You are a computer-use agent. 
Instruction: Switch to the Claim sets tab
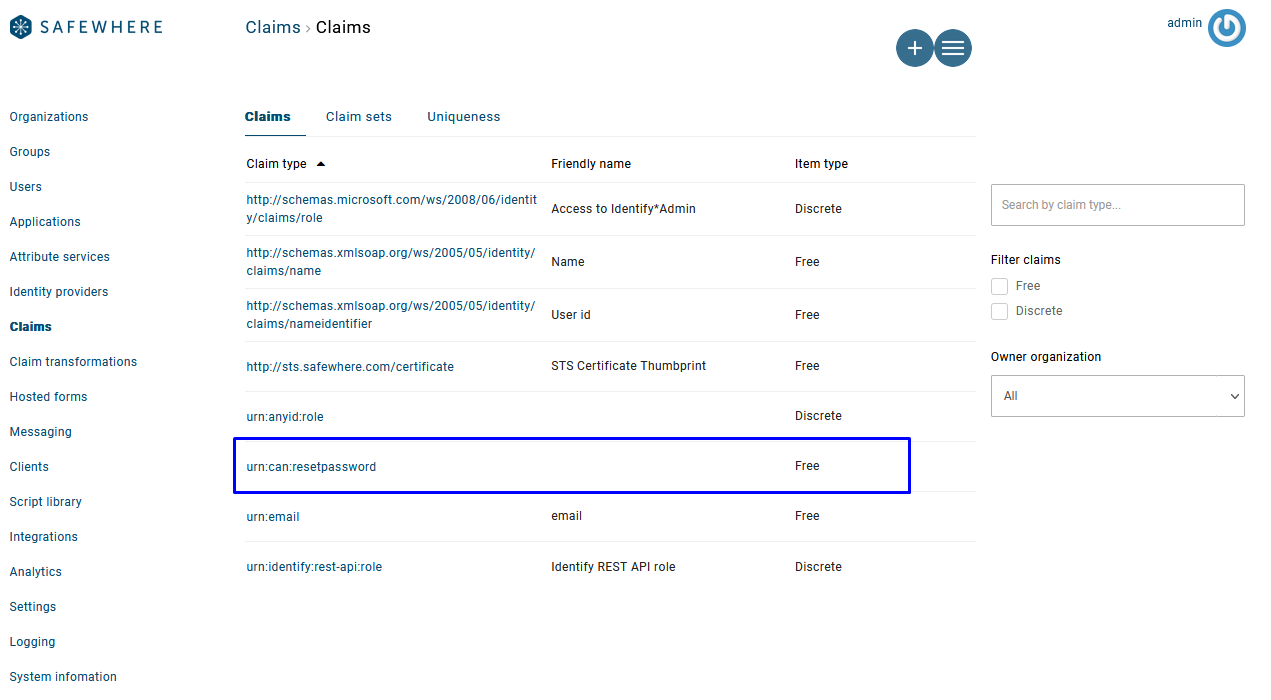click(x=358, y=117)
